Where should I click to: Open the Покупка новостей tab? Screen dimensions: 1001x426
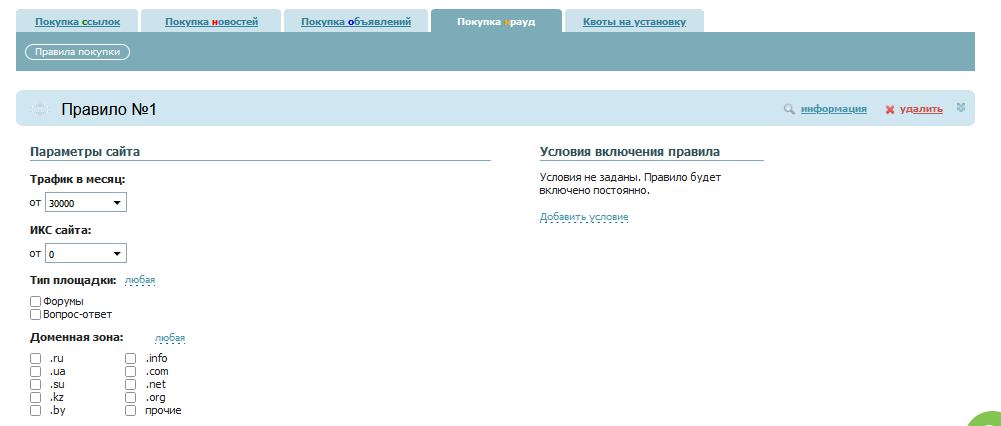210,21
